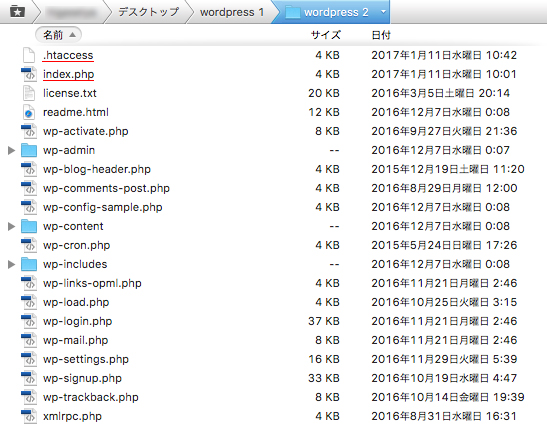Viewport: 547px width, 432px height.
Task: Sort by the 名前 column header
Action: tap(59, 35)
